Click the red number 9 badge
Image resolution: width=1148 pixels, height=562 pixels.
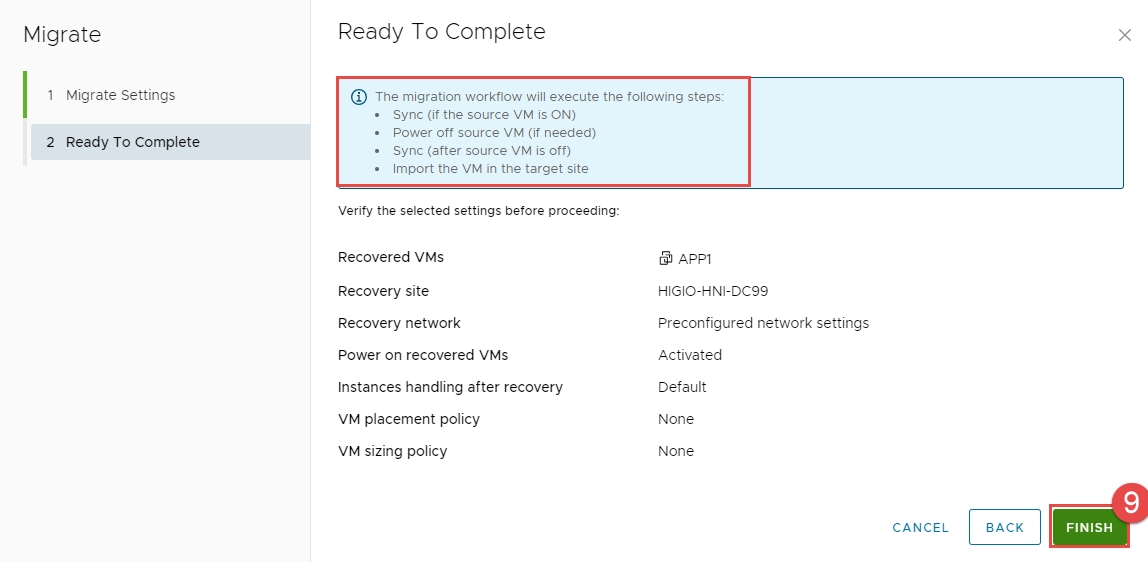pyautogui.click(x=1131, y=502)
